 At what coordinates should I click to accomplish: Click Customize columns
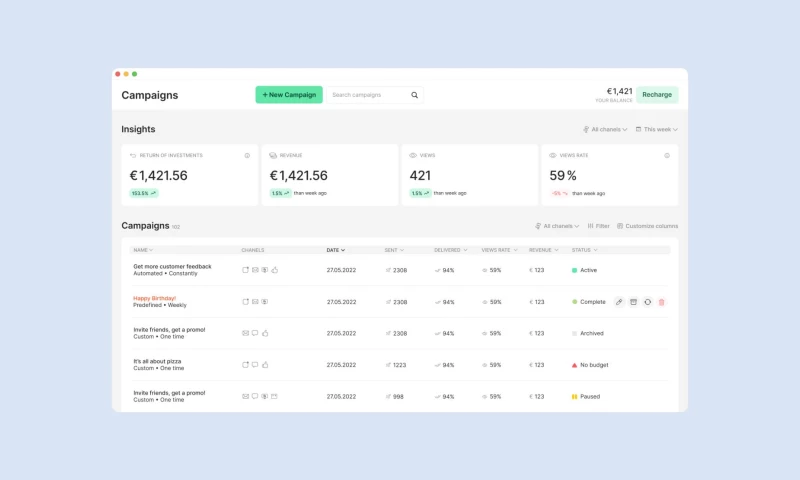(647, 226)
